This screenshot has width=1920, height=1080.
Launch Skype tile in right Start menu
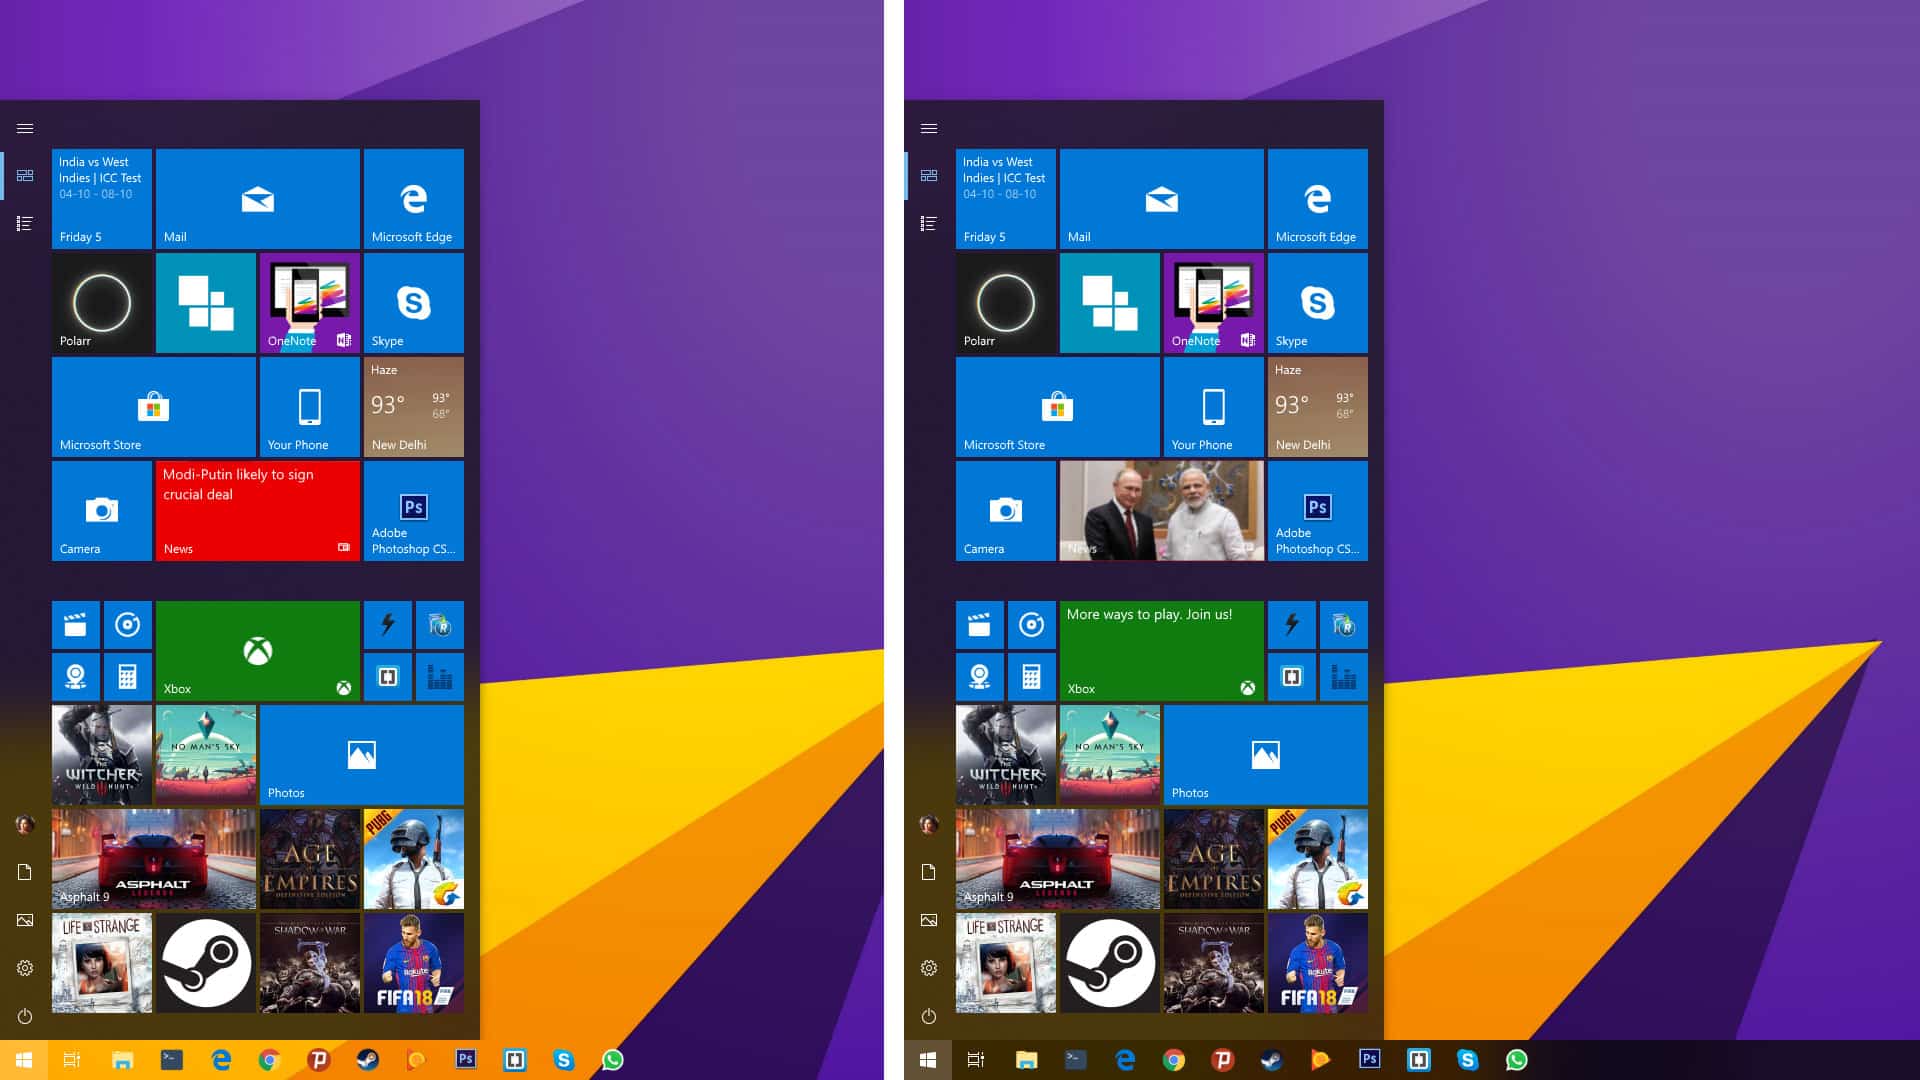coord(1317,303)
